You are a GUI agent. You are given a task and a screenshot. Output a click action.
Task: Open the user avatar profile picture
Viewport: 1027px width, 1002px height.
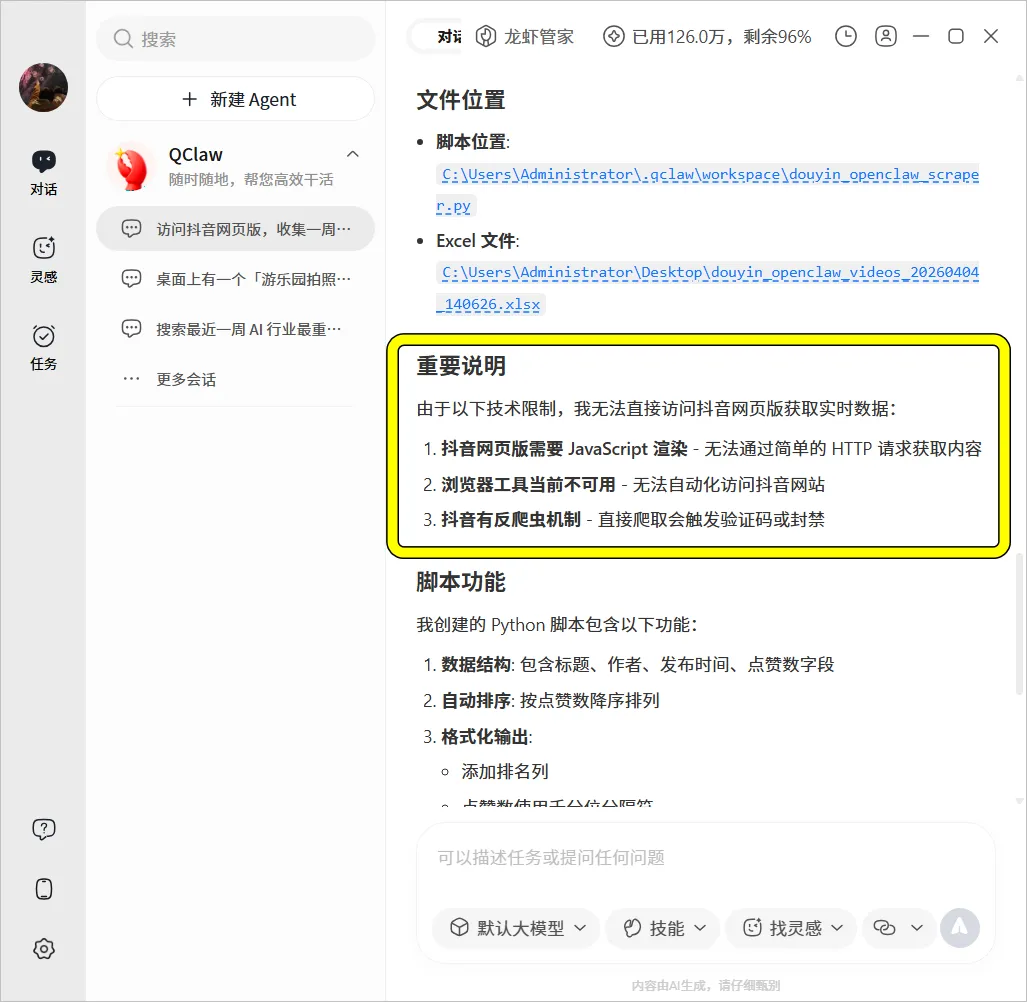click(x=43, y=87)
